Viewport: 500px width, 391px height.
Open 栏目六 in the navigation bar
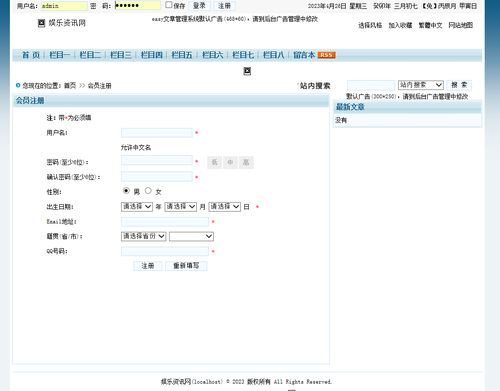[212, 55]
